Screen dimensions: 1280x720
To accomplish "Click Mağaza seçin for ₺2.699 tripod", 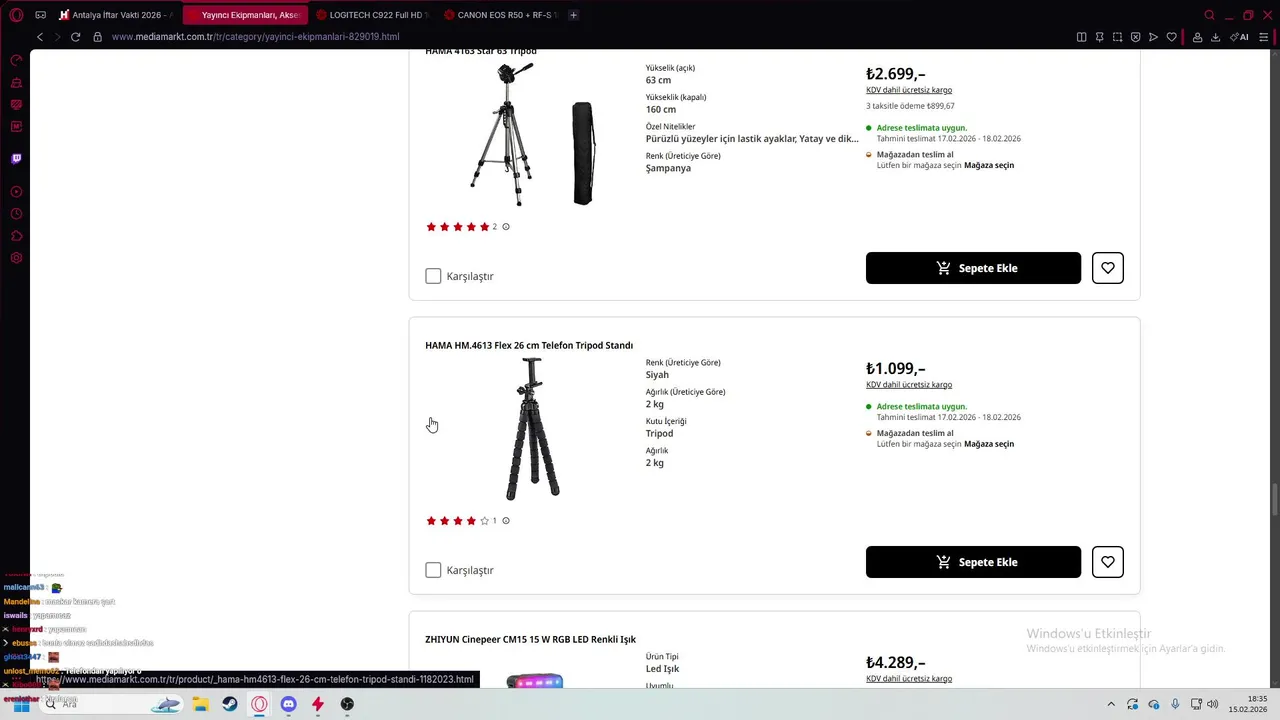I will 989,165.
